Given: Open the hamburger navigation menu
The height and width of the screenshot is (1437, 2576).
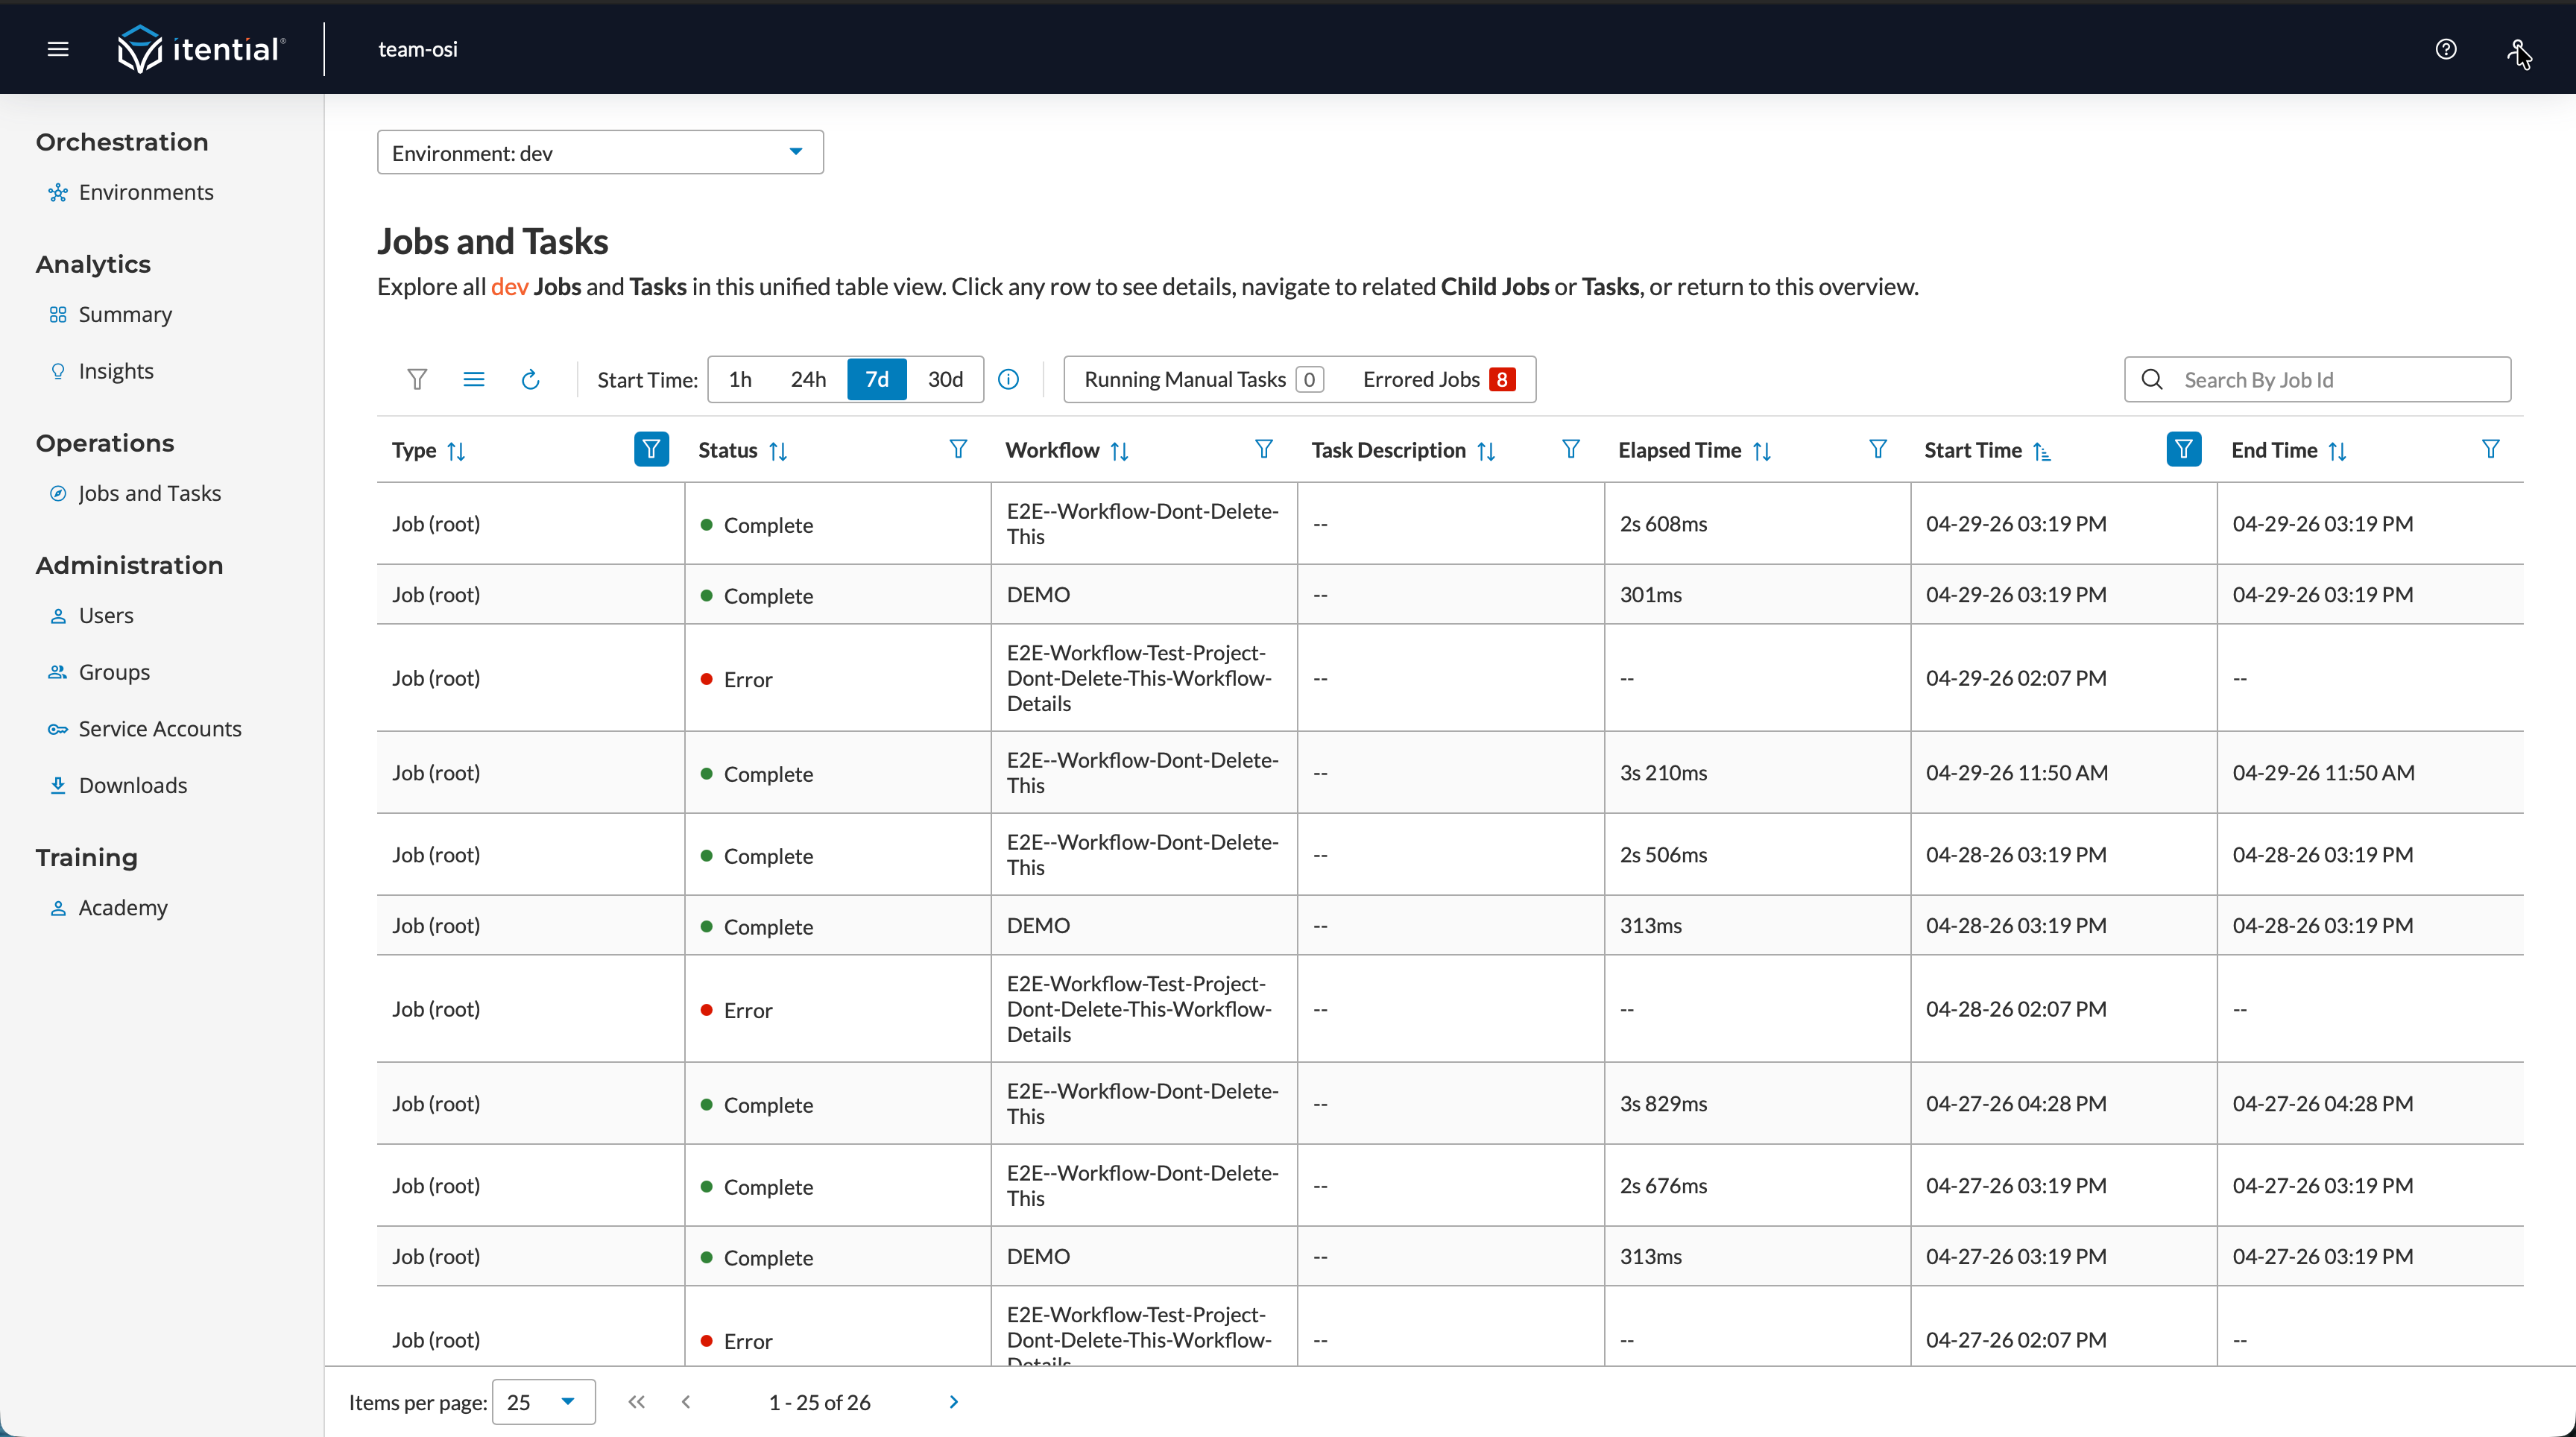Looking at the screenshot, I should pos(58,49).
